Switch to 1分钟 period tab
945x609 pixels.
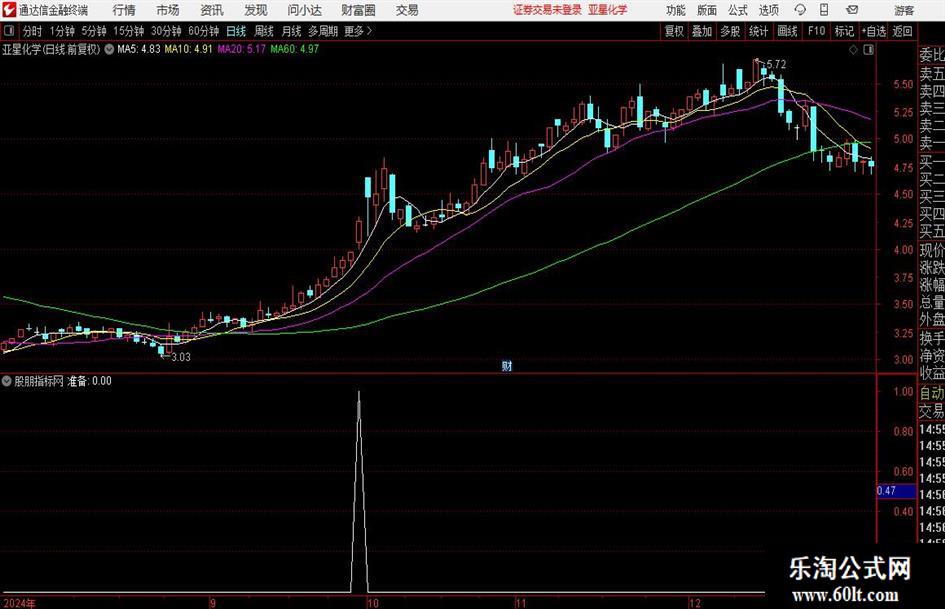coord(62,31)
